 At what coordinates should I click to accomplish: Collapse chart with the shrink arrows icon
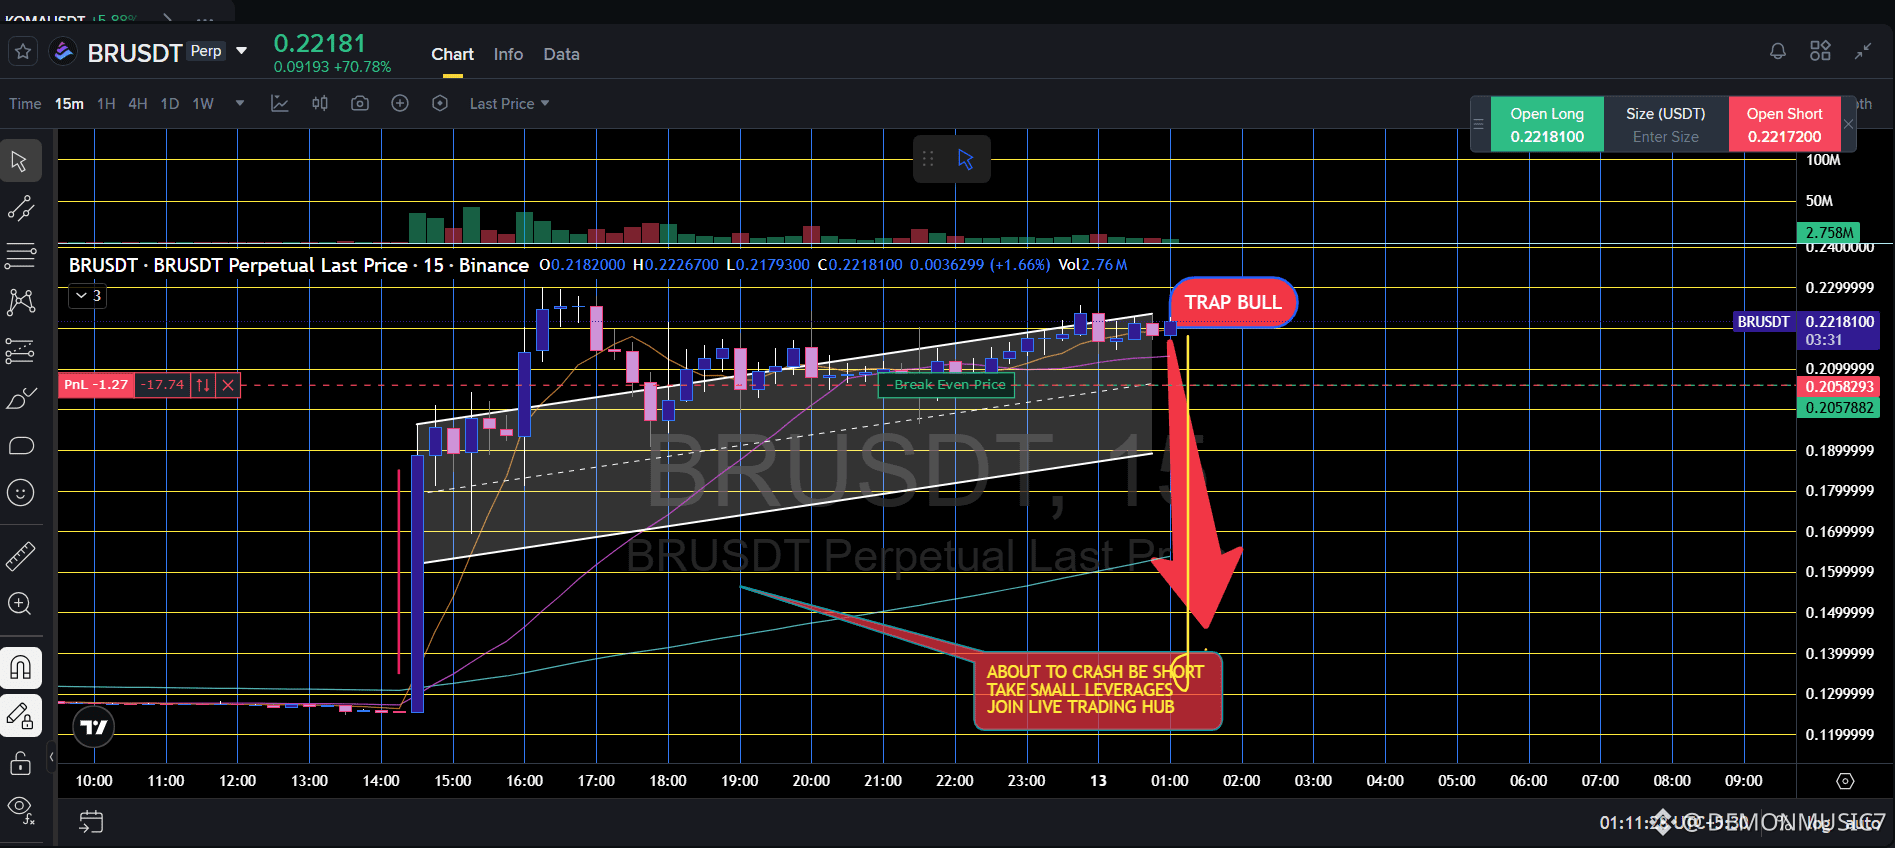pyautogui.click(x=1863, y=51)
